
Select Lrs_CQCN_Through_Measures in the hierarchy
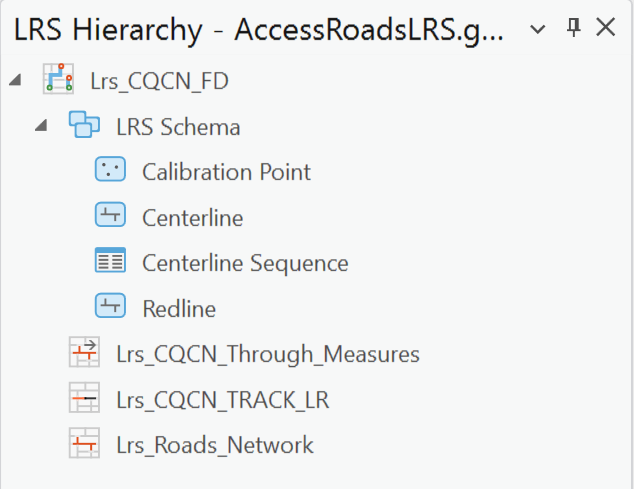[267, 354]
